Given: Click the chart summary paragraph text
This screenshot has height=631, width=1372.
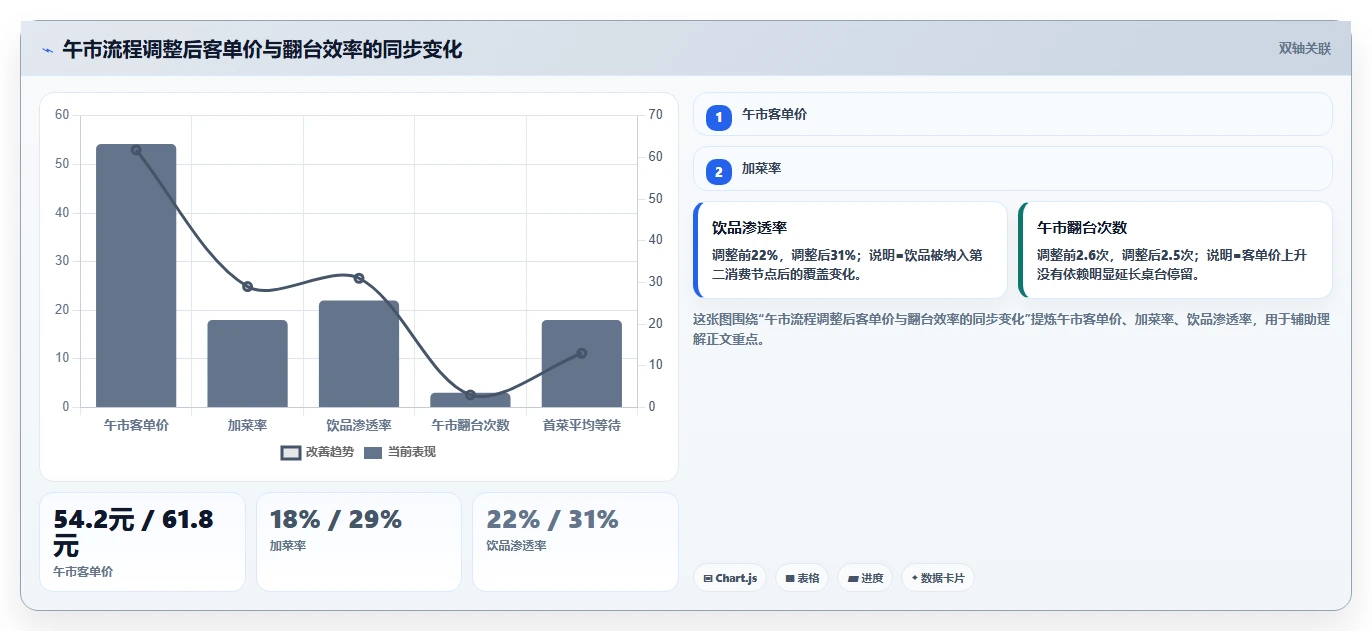Looking at the screenshot, I should [1012, 329].
